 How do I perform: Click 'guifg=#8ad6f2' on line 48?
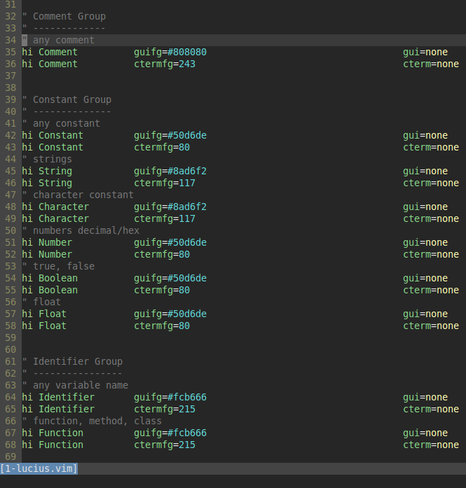coord(170,207)
